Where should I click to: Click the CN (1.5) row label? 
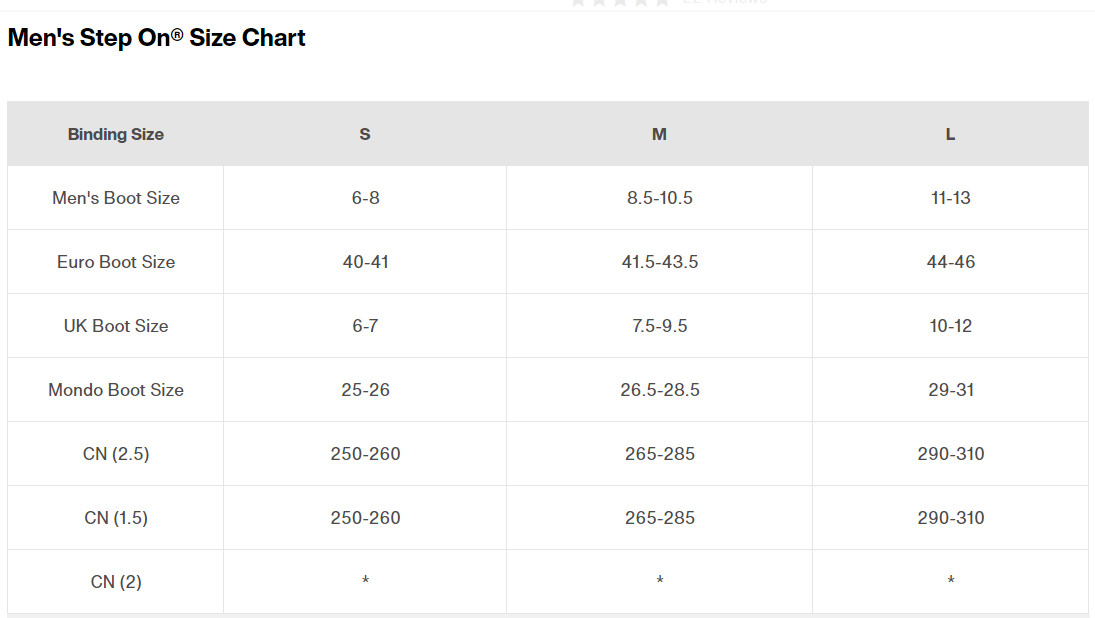click(116, 518)
